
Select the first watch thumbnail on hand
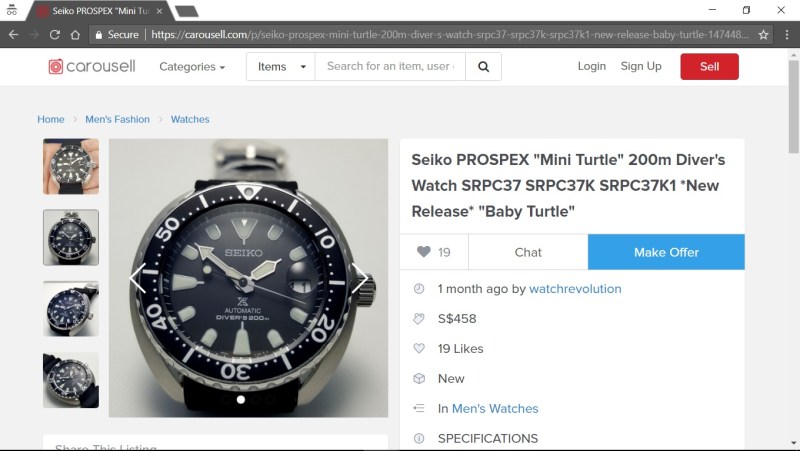(71, 166)
